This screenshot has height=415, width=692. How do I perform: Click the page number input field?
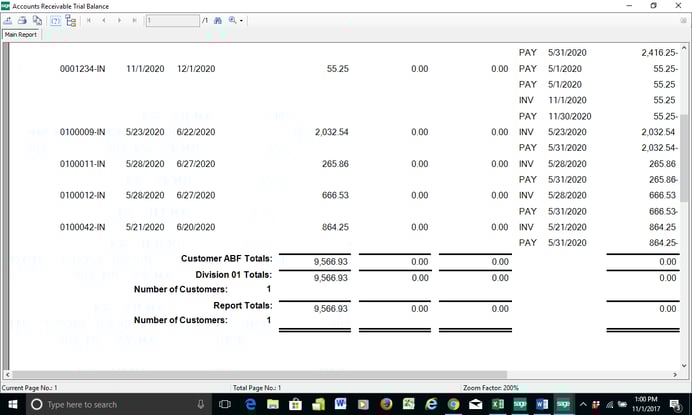pyautogui.click(x=172, y=20)
